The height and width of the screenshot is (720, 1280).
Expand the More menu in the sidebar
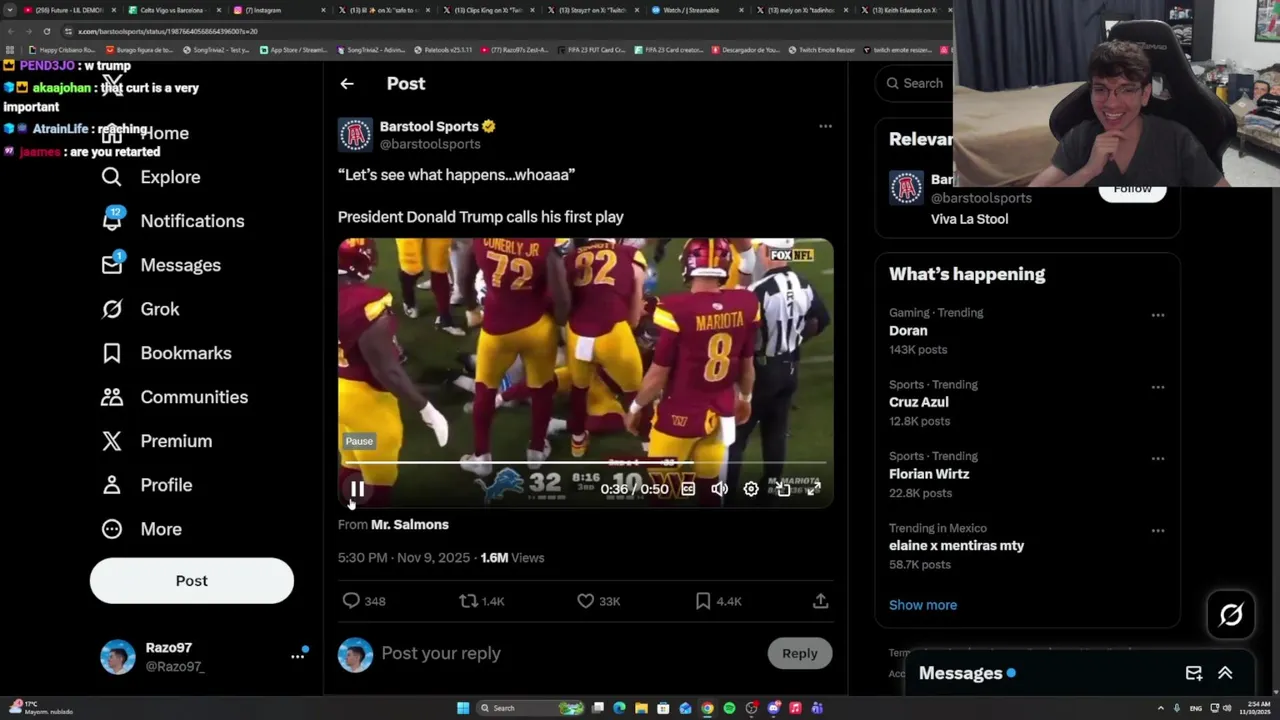[142, 529]
